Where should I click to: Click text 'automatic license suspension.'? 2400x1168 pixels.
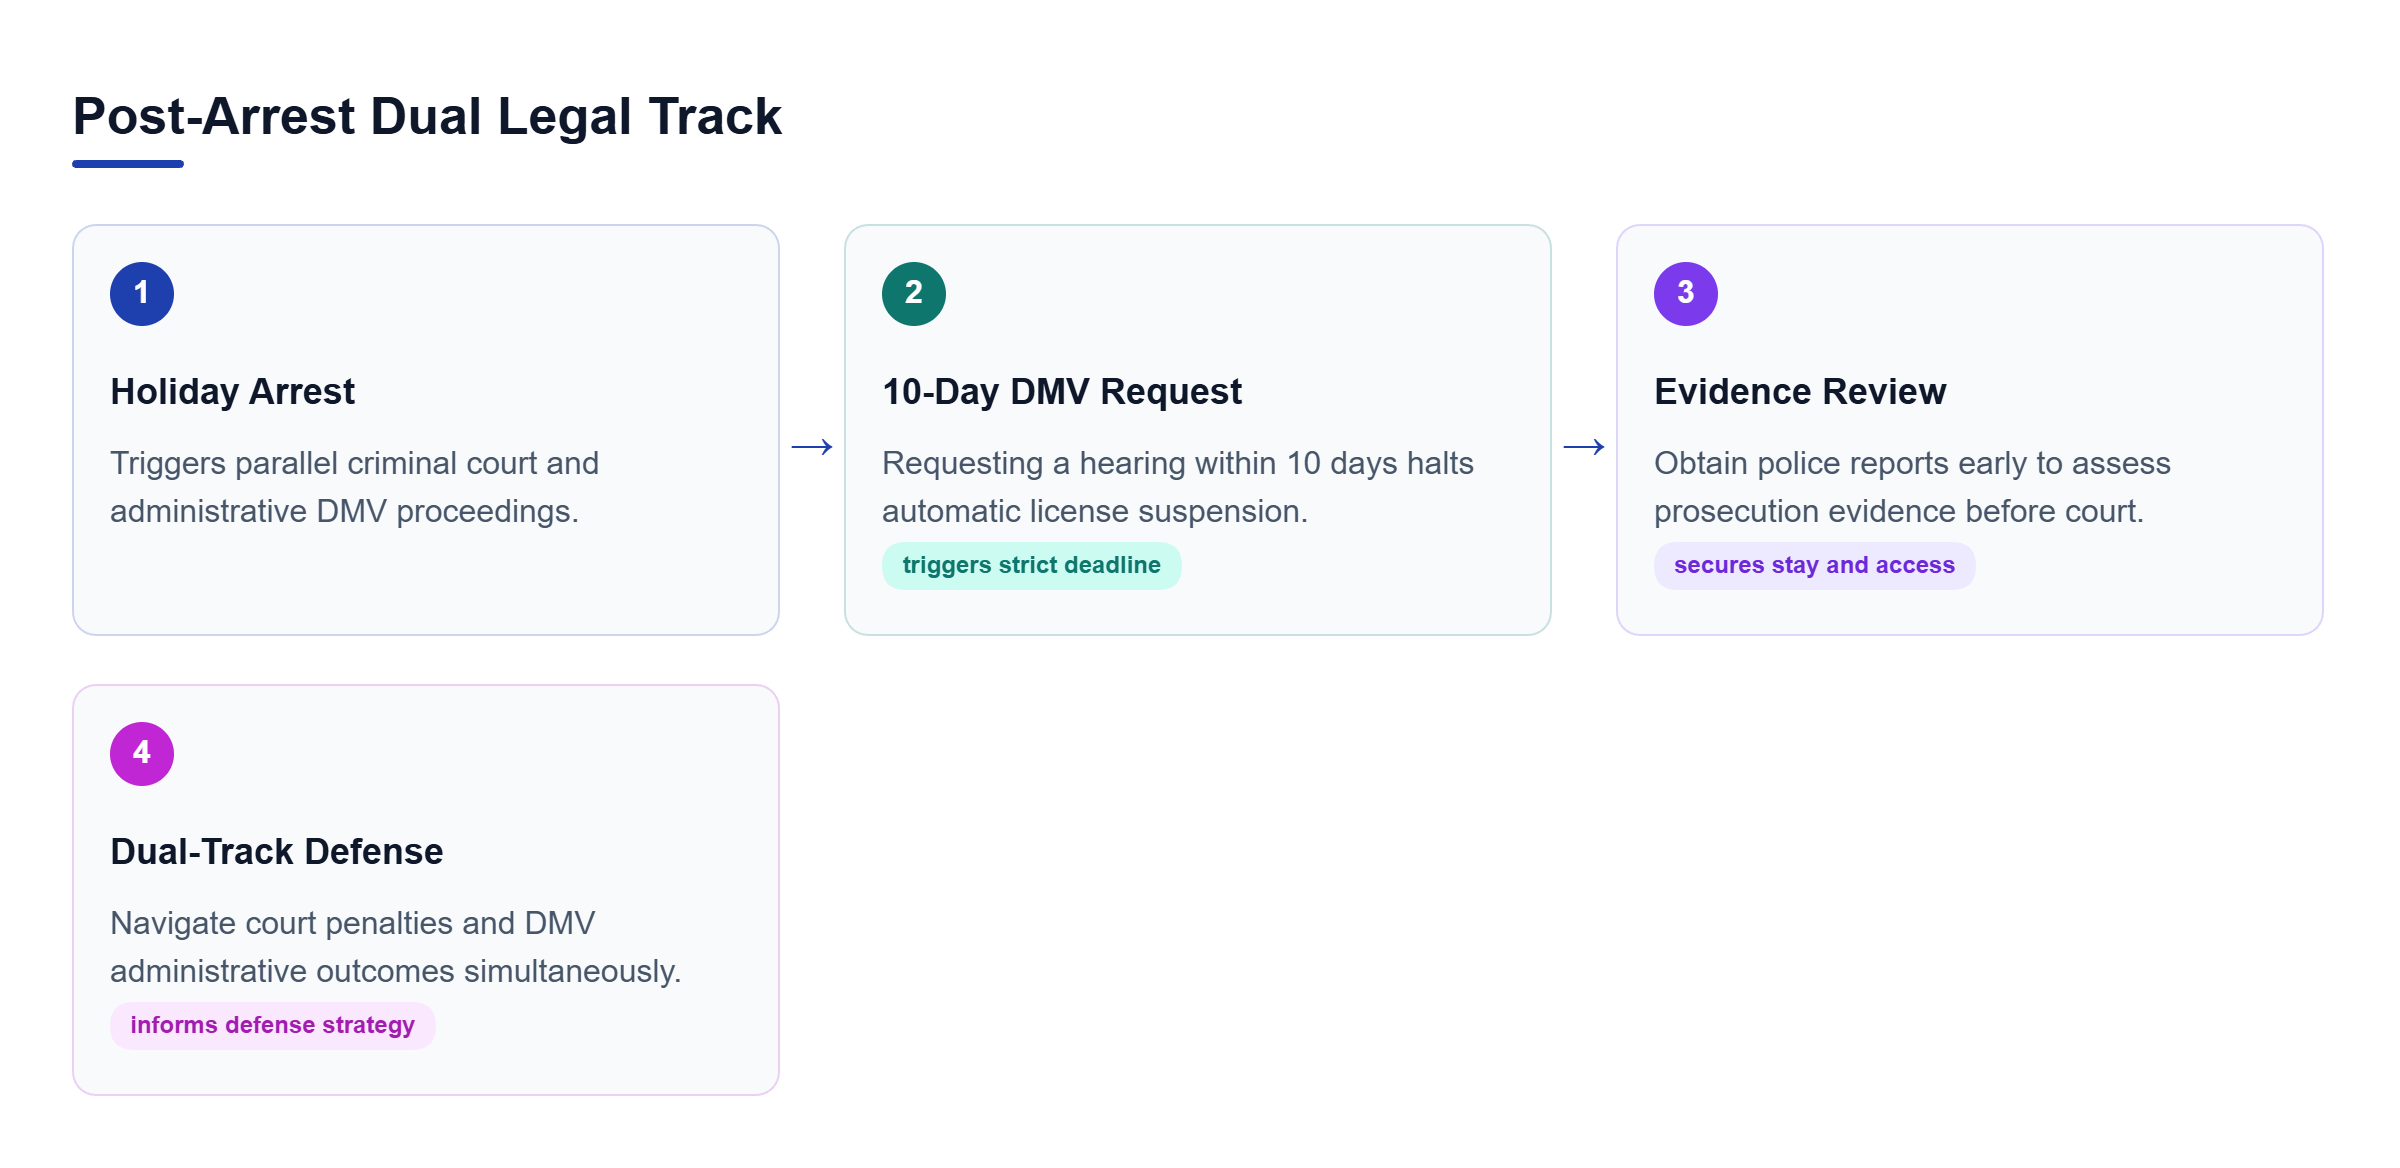click(1095, 512)
